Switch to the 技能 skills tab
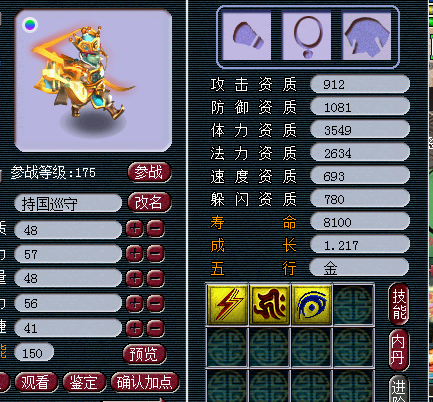Viewport: 433px width, 402px height. (399, 304)
